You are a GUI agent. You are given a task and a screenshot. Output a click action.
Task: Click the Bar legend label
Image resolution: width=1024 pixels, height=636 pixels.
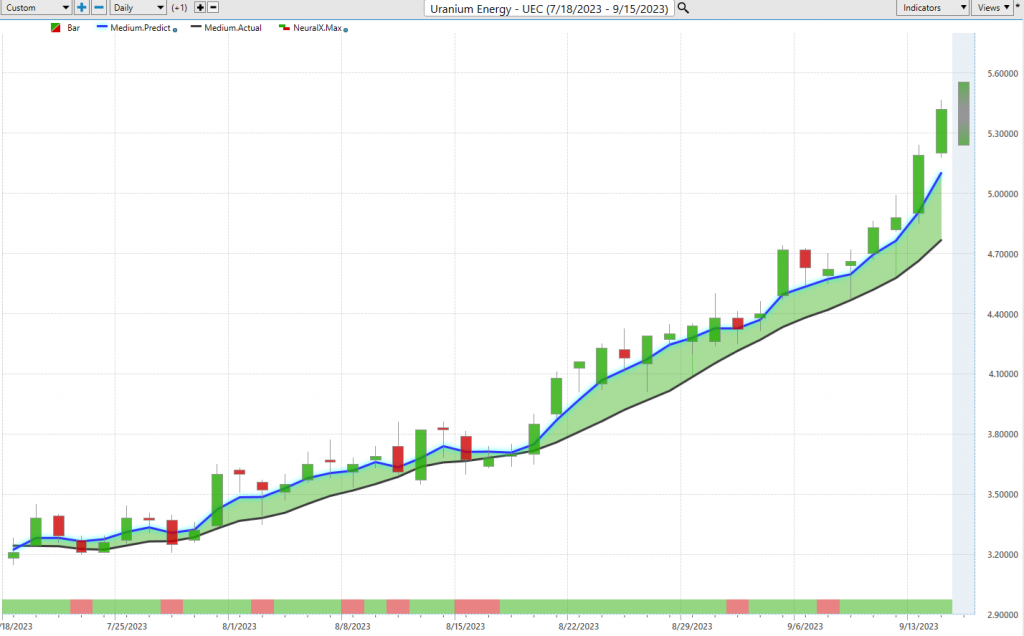73,28
